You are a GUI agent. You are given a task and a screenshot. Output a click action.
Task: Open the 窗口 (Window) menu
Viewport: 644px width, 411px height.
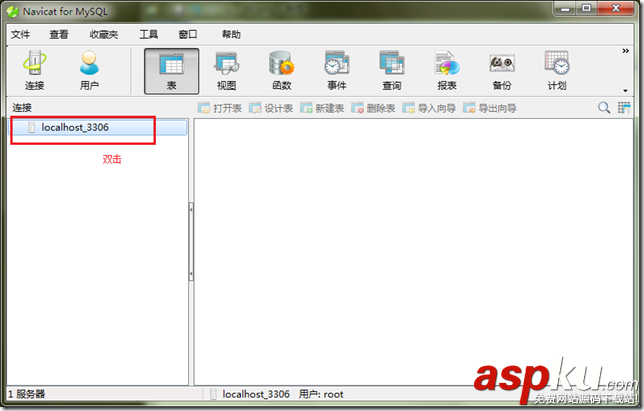point(188,34)
